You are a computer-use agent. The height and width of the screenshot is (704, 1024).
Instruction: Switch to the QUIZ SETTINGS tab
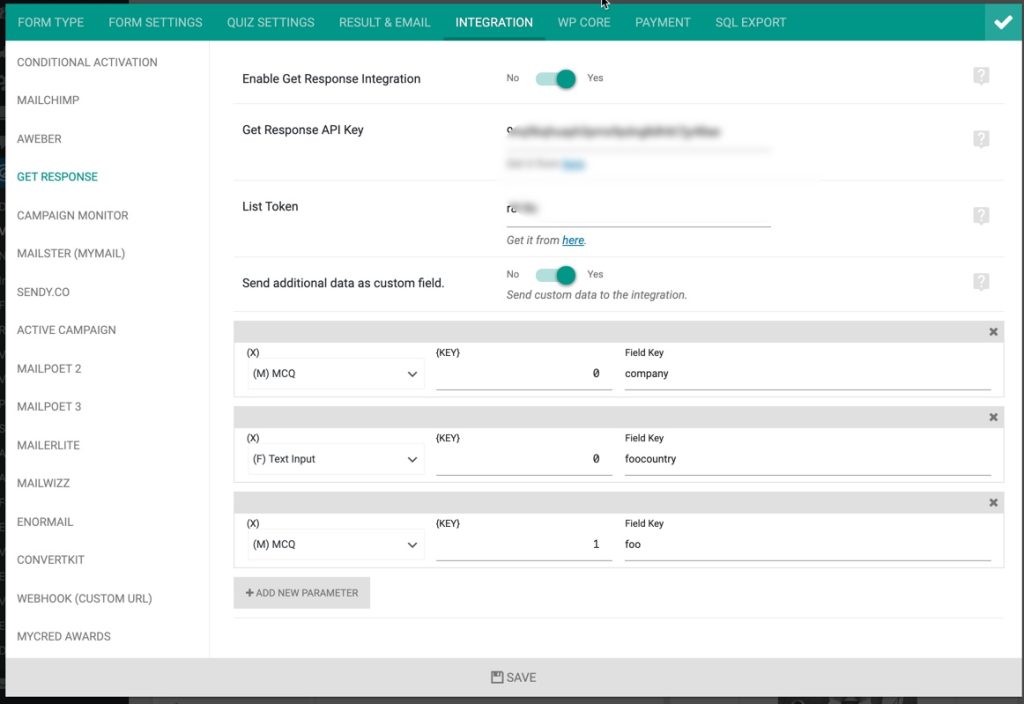coord(270,21)
